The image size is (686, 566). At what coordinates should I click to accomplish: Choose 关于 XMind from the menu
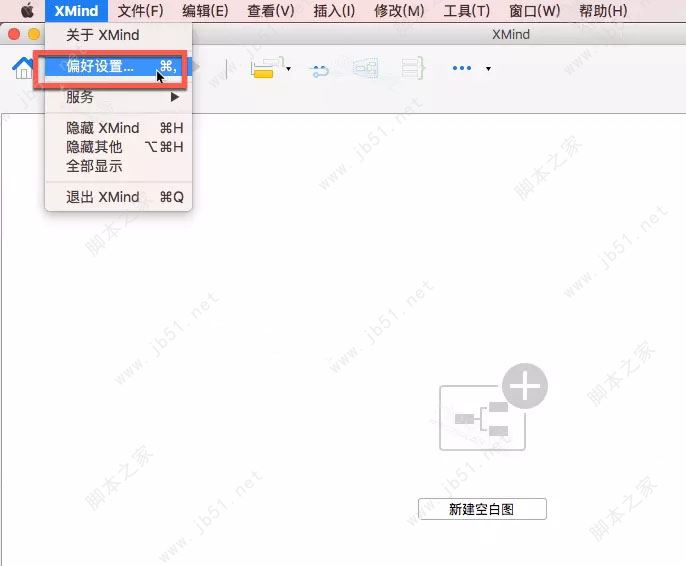pos(119,35)
